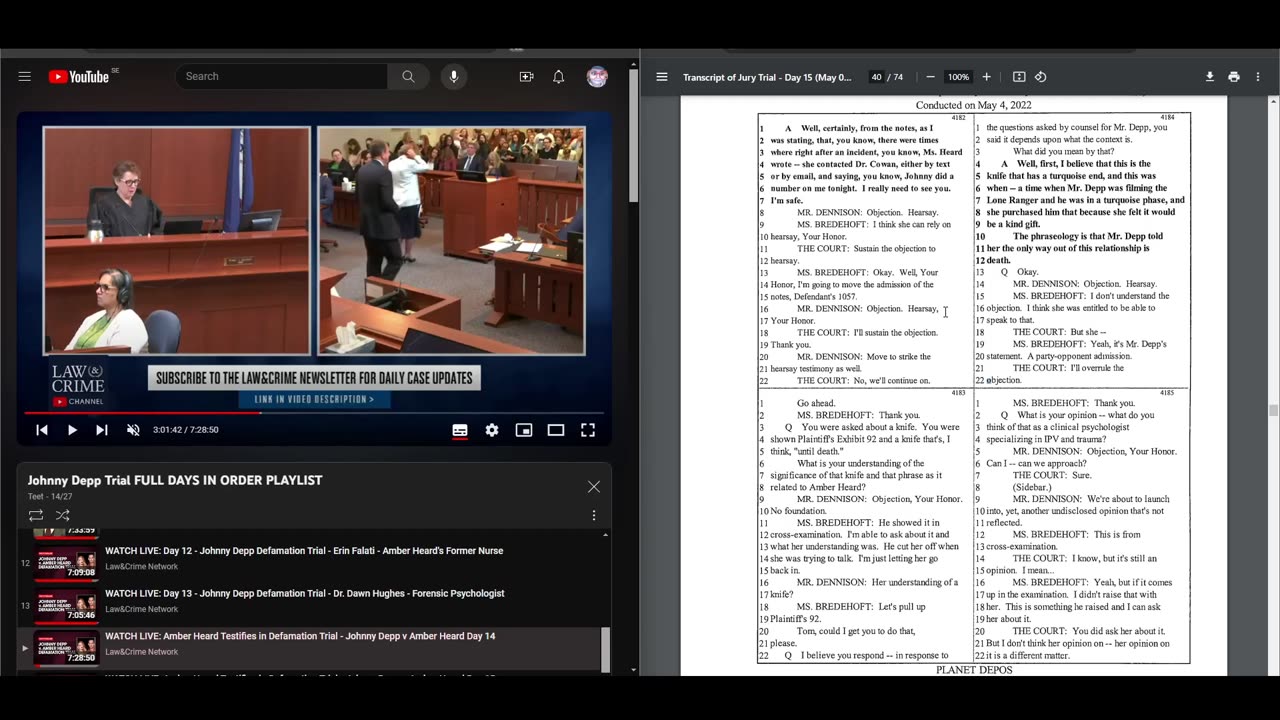Image resolution: width=1280 pixels, height=720 pixels.
Task: Click the Day 14 video thumbnail
Action: [x=67, y=648]
